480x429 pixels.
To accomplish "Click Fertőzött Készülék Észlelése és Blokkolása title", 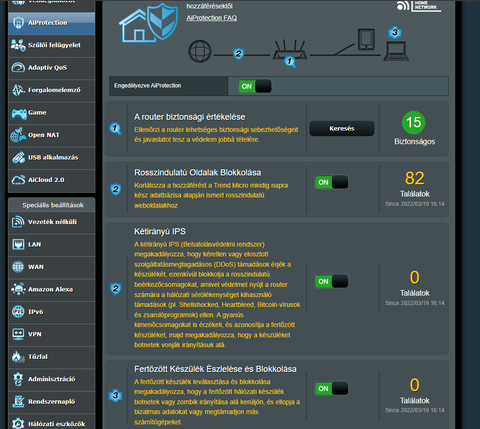I will (215, 369).
